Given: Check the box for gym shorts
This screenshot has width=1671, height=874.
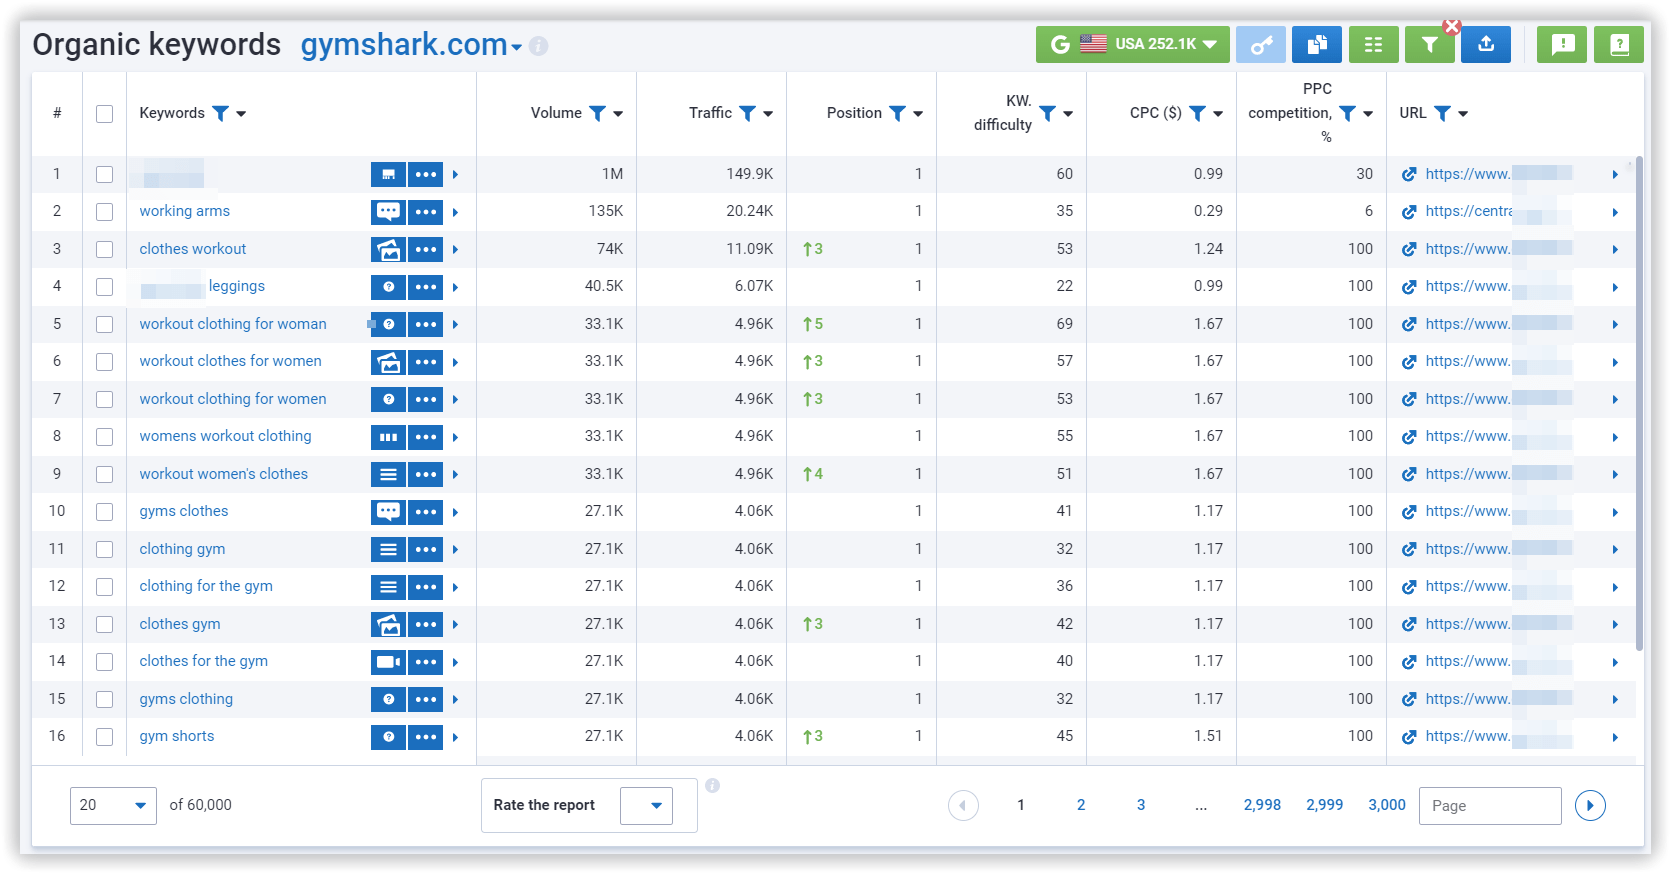Looking at the screenshot, I should tap(104, 737).
